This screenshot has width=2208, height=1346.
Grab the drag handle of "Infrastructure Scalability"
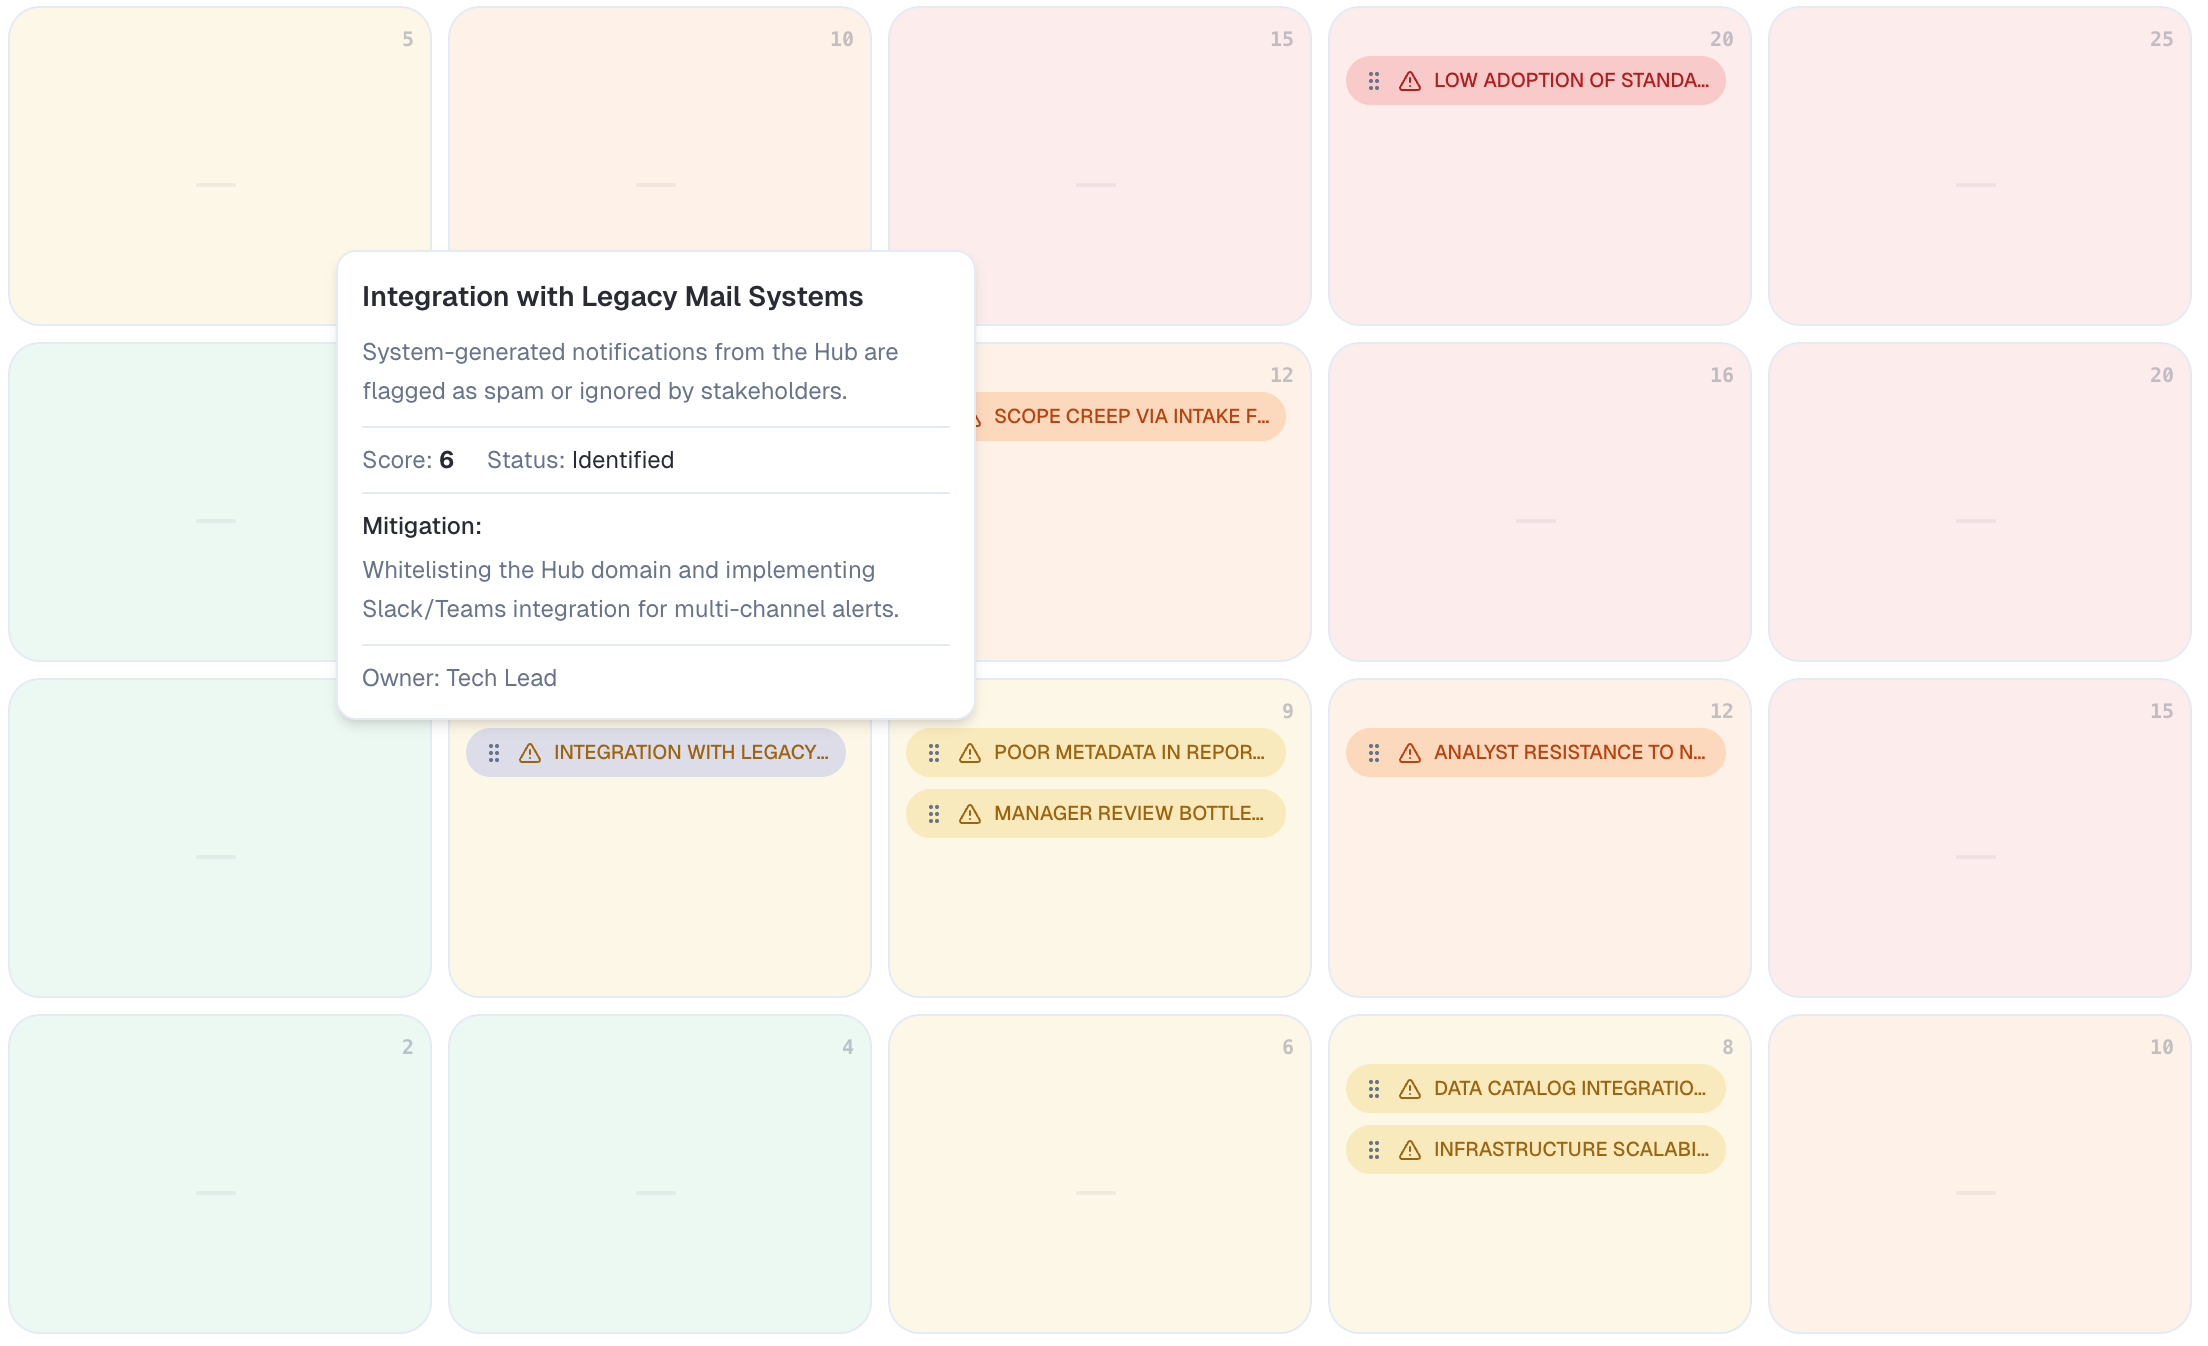[x=1374, y=1148]
